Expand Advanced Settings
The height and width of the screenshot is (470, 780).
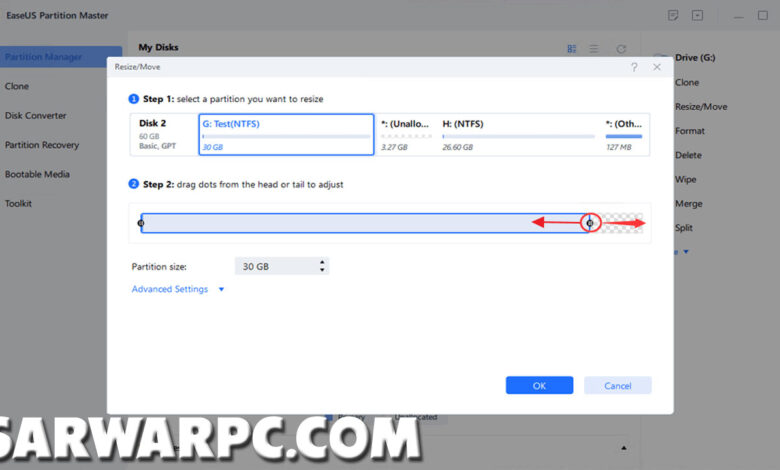170,289
